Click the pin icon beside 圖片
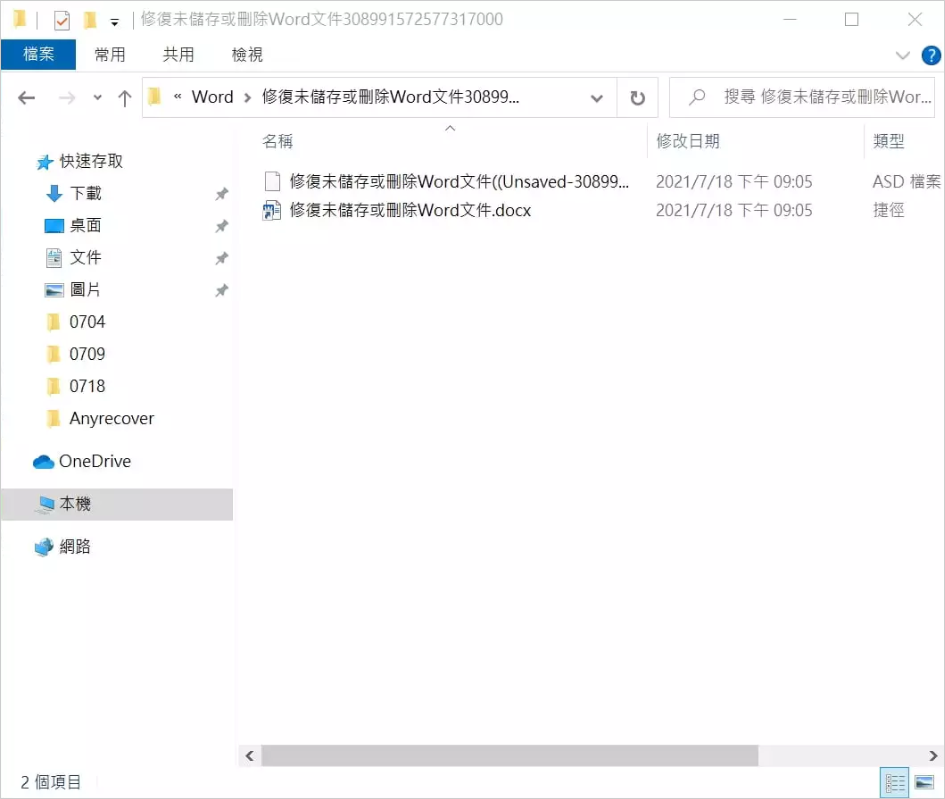The height and width of the screenshot is (799, 945). (x=222, y=290)
